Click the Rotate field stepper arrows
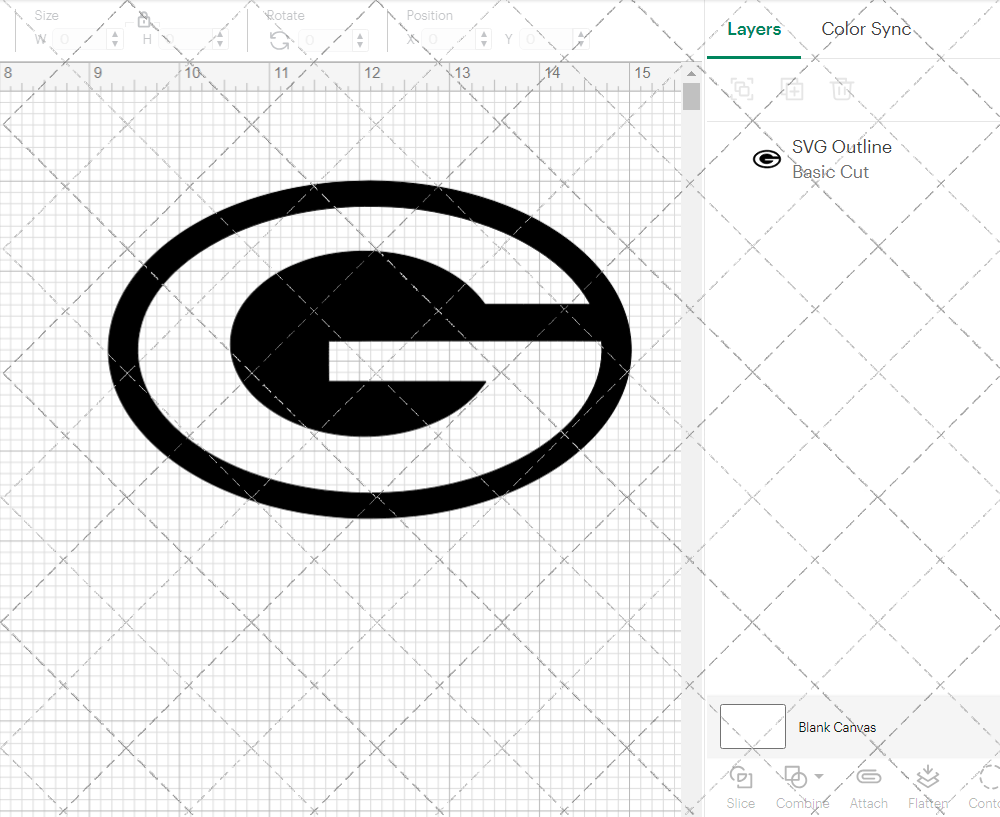 360,40
